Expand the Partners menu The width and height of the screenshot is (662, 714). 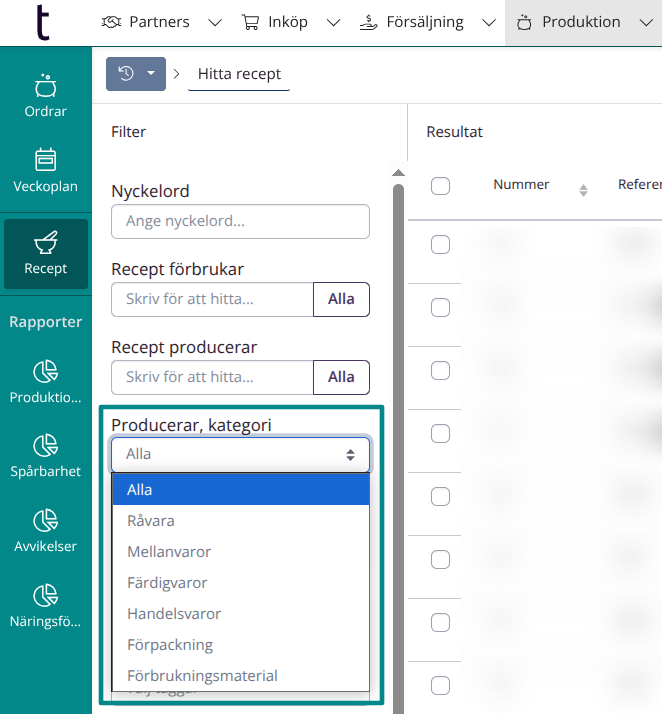[x=162, y=22]
